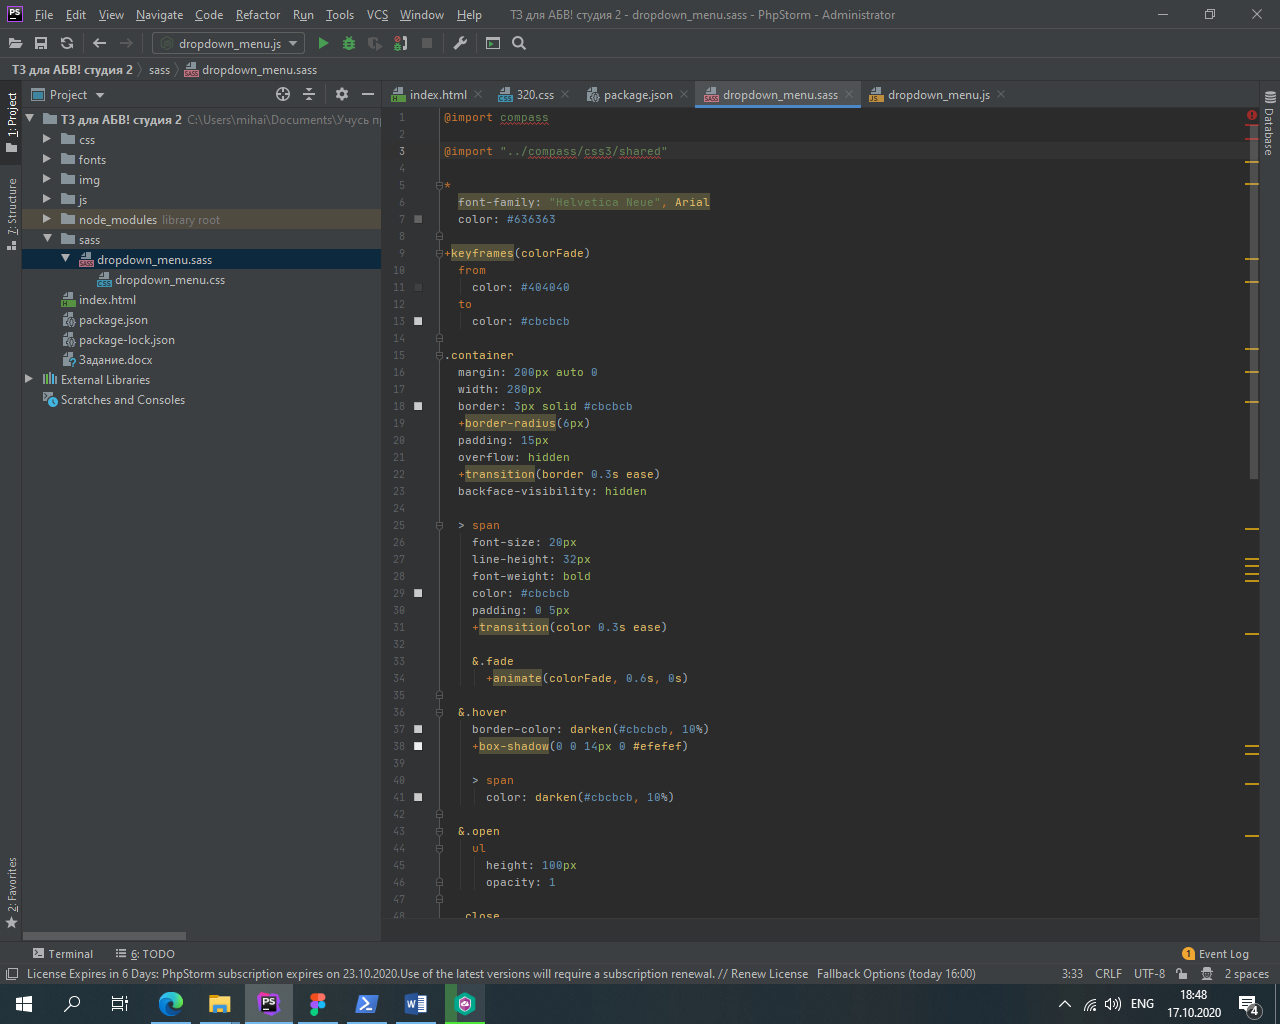Viewport: 1280px width, 1024px height.
Task: Open the File menu
Action: pyautogui.click(x=44, y=15)
